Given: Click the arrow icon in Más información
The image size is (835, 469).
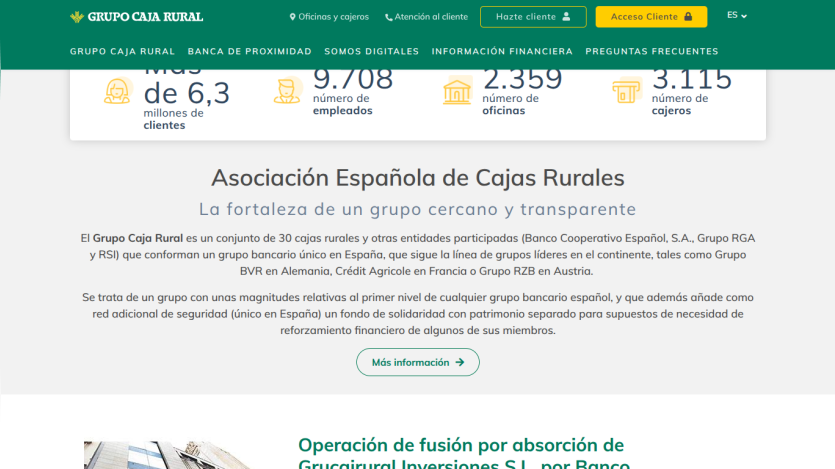Looking at the screenshot, I should point(460,363).
